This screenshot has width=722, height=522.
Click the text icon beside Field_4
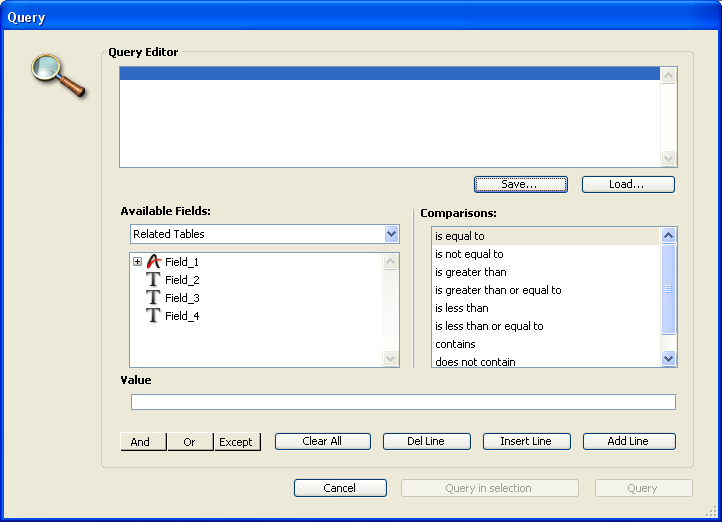(153, 316)
